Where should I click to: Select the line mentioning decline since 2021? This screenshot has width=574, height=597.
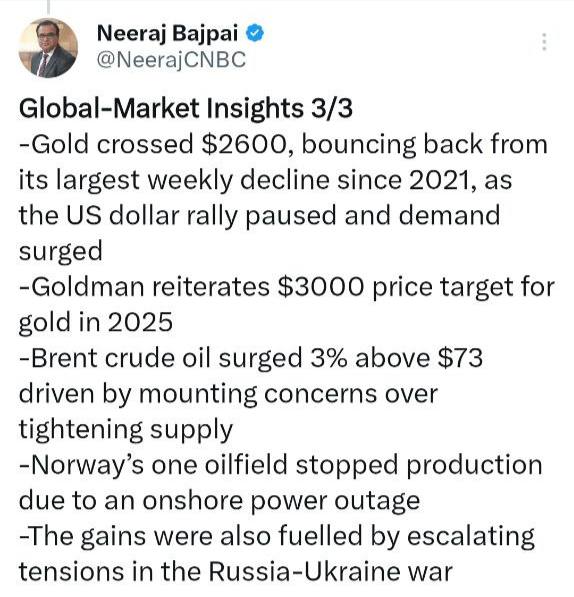[x=265, y=180]
